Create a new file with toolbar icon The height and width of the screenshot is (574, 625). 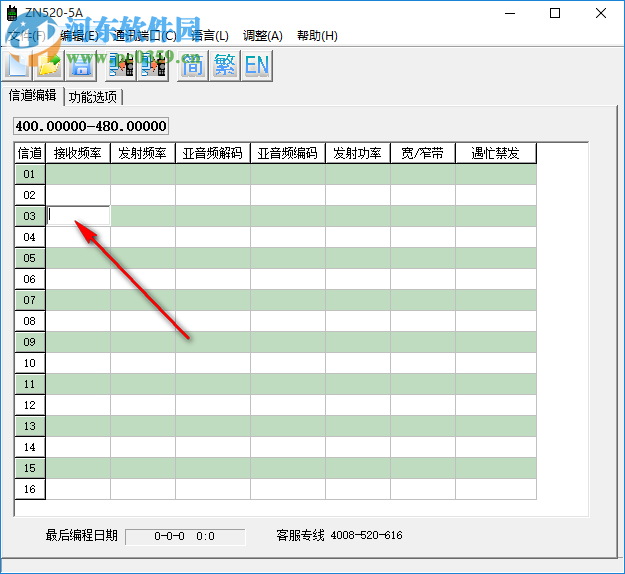tap(17, 65)
